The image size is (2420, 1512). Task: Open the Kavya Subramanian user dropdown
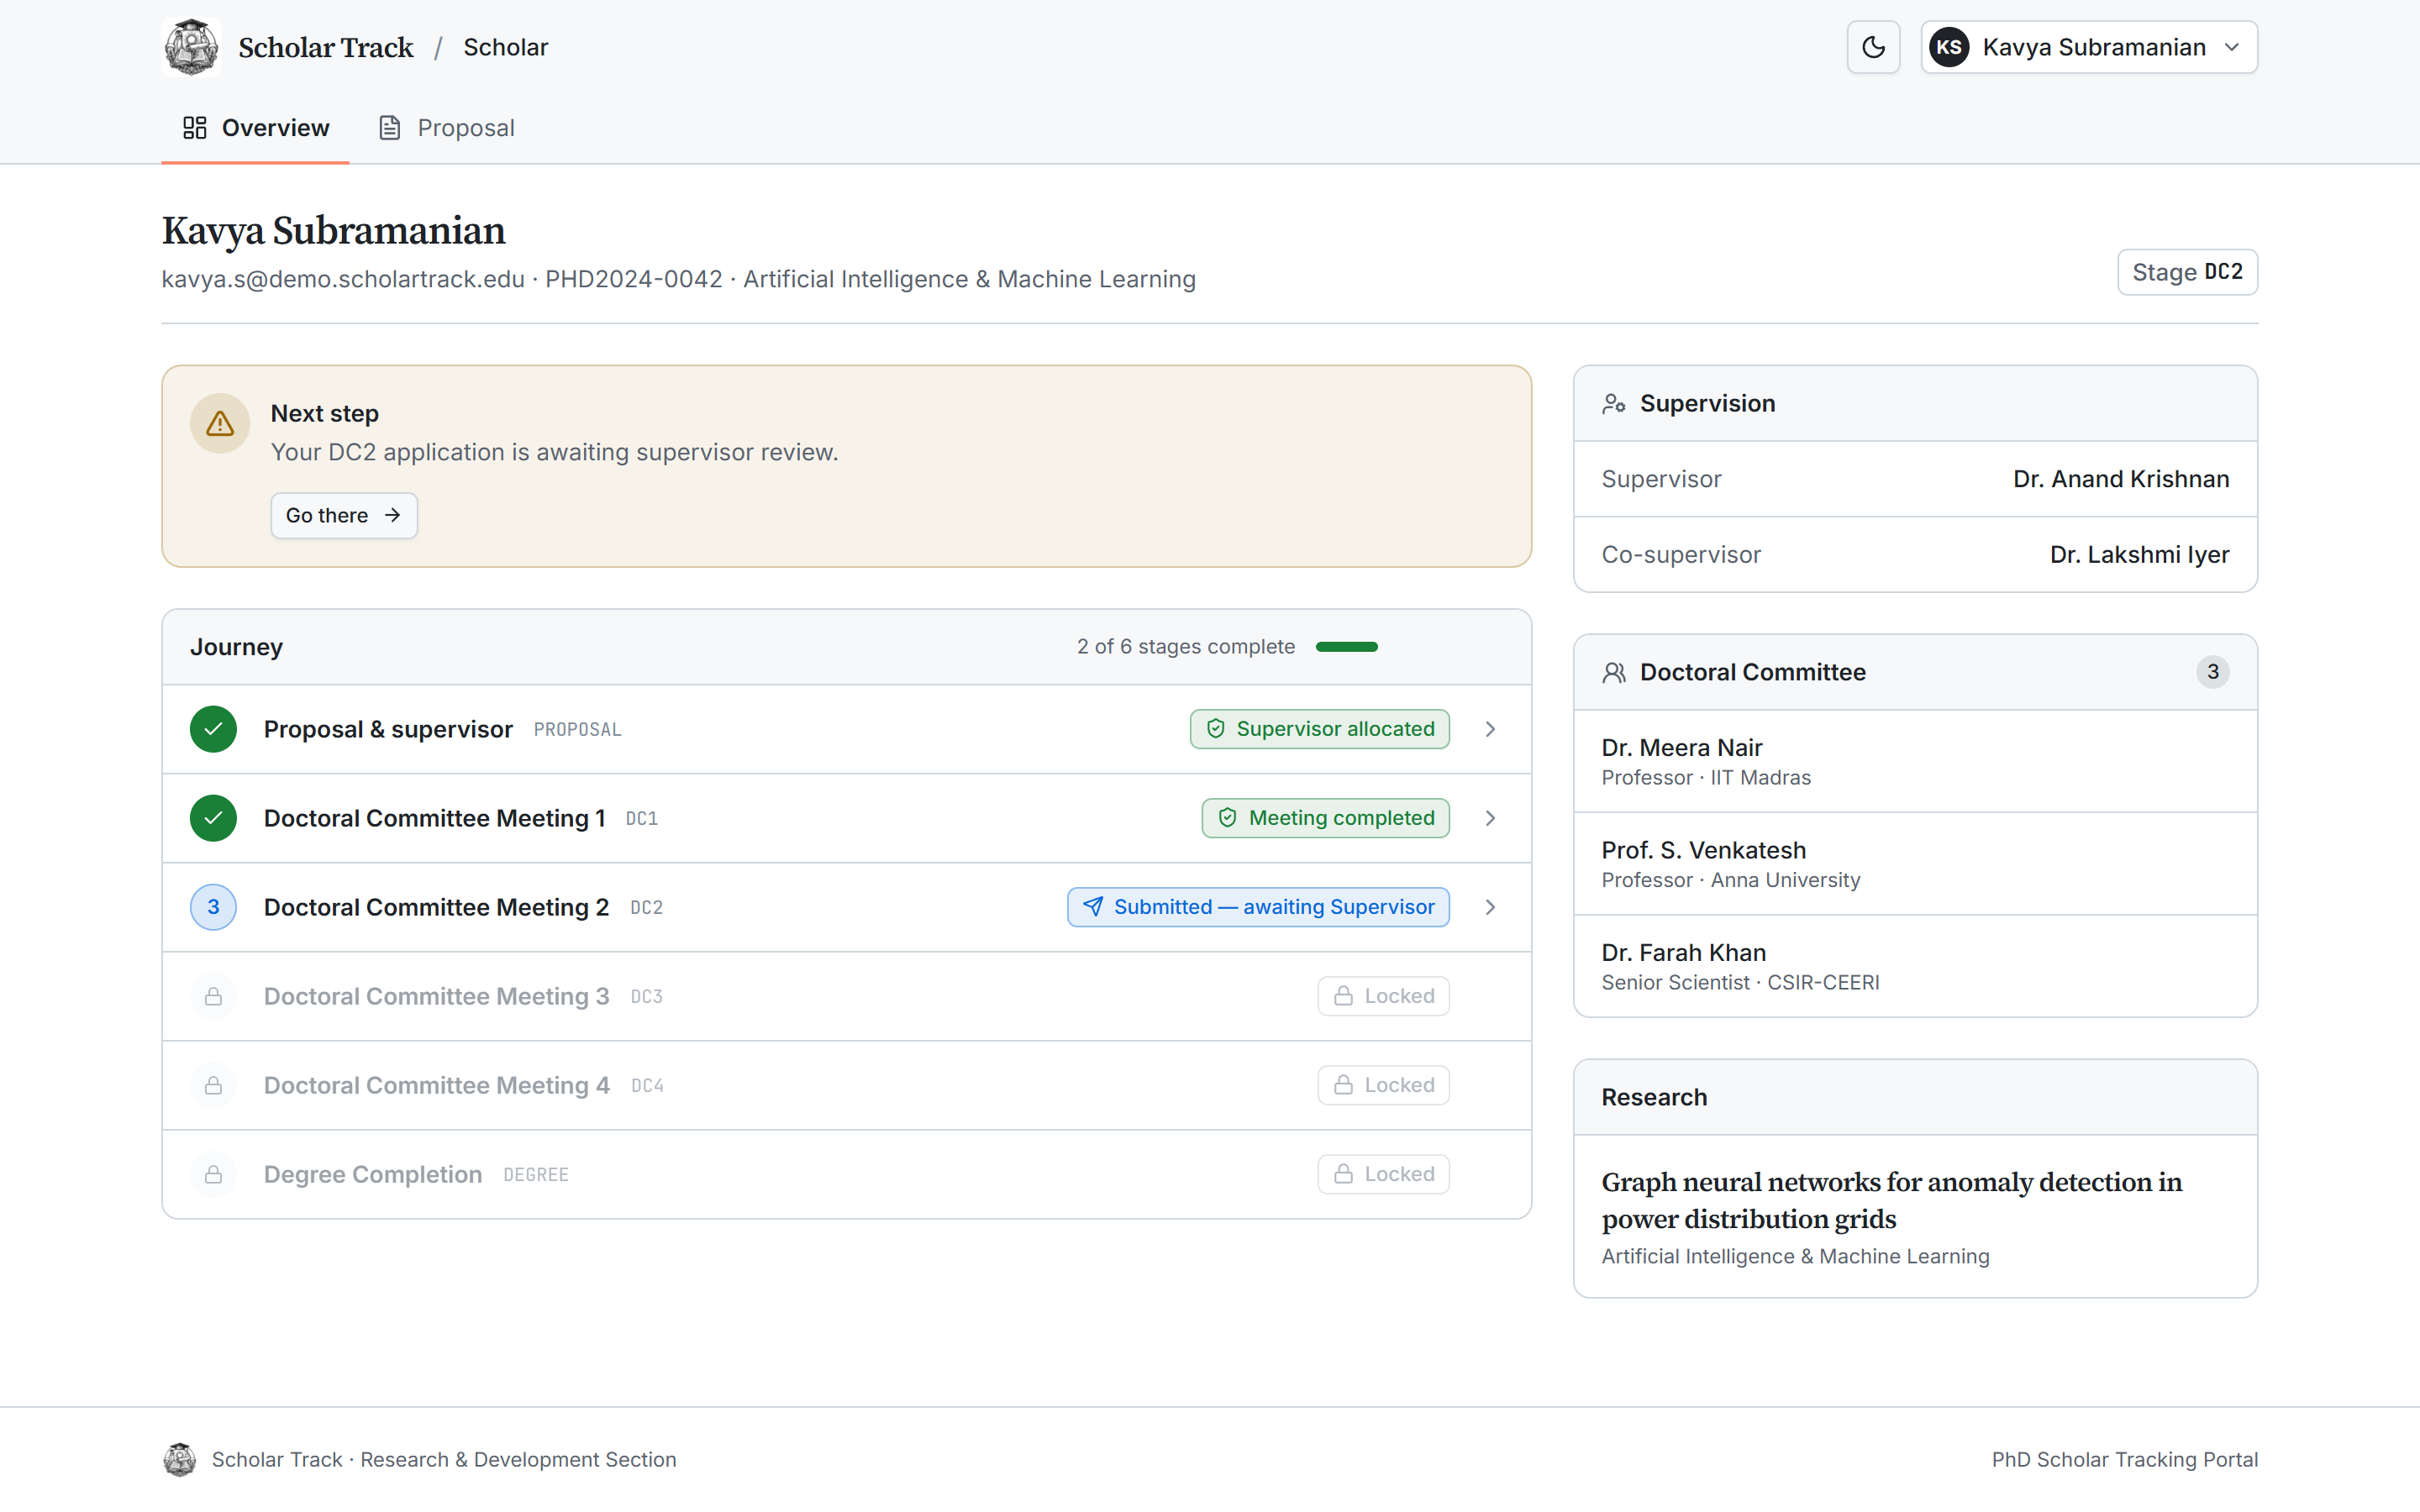(x=2088, y=47)
